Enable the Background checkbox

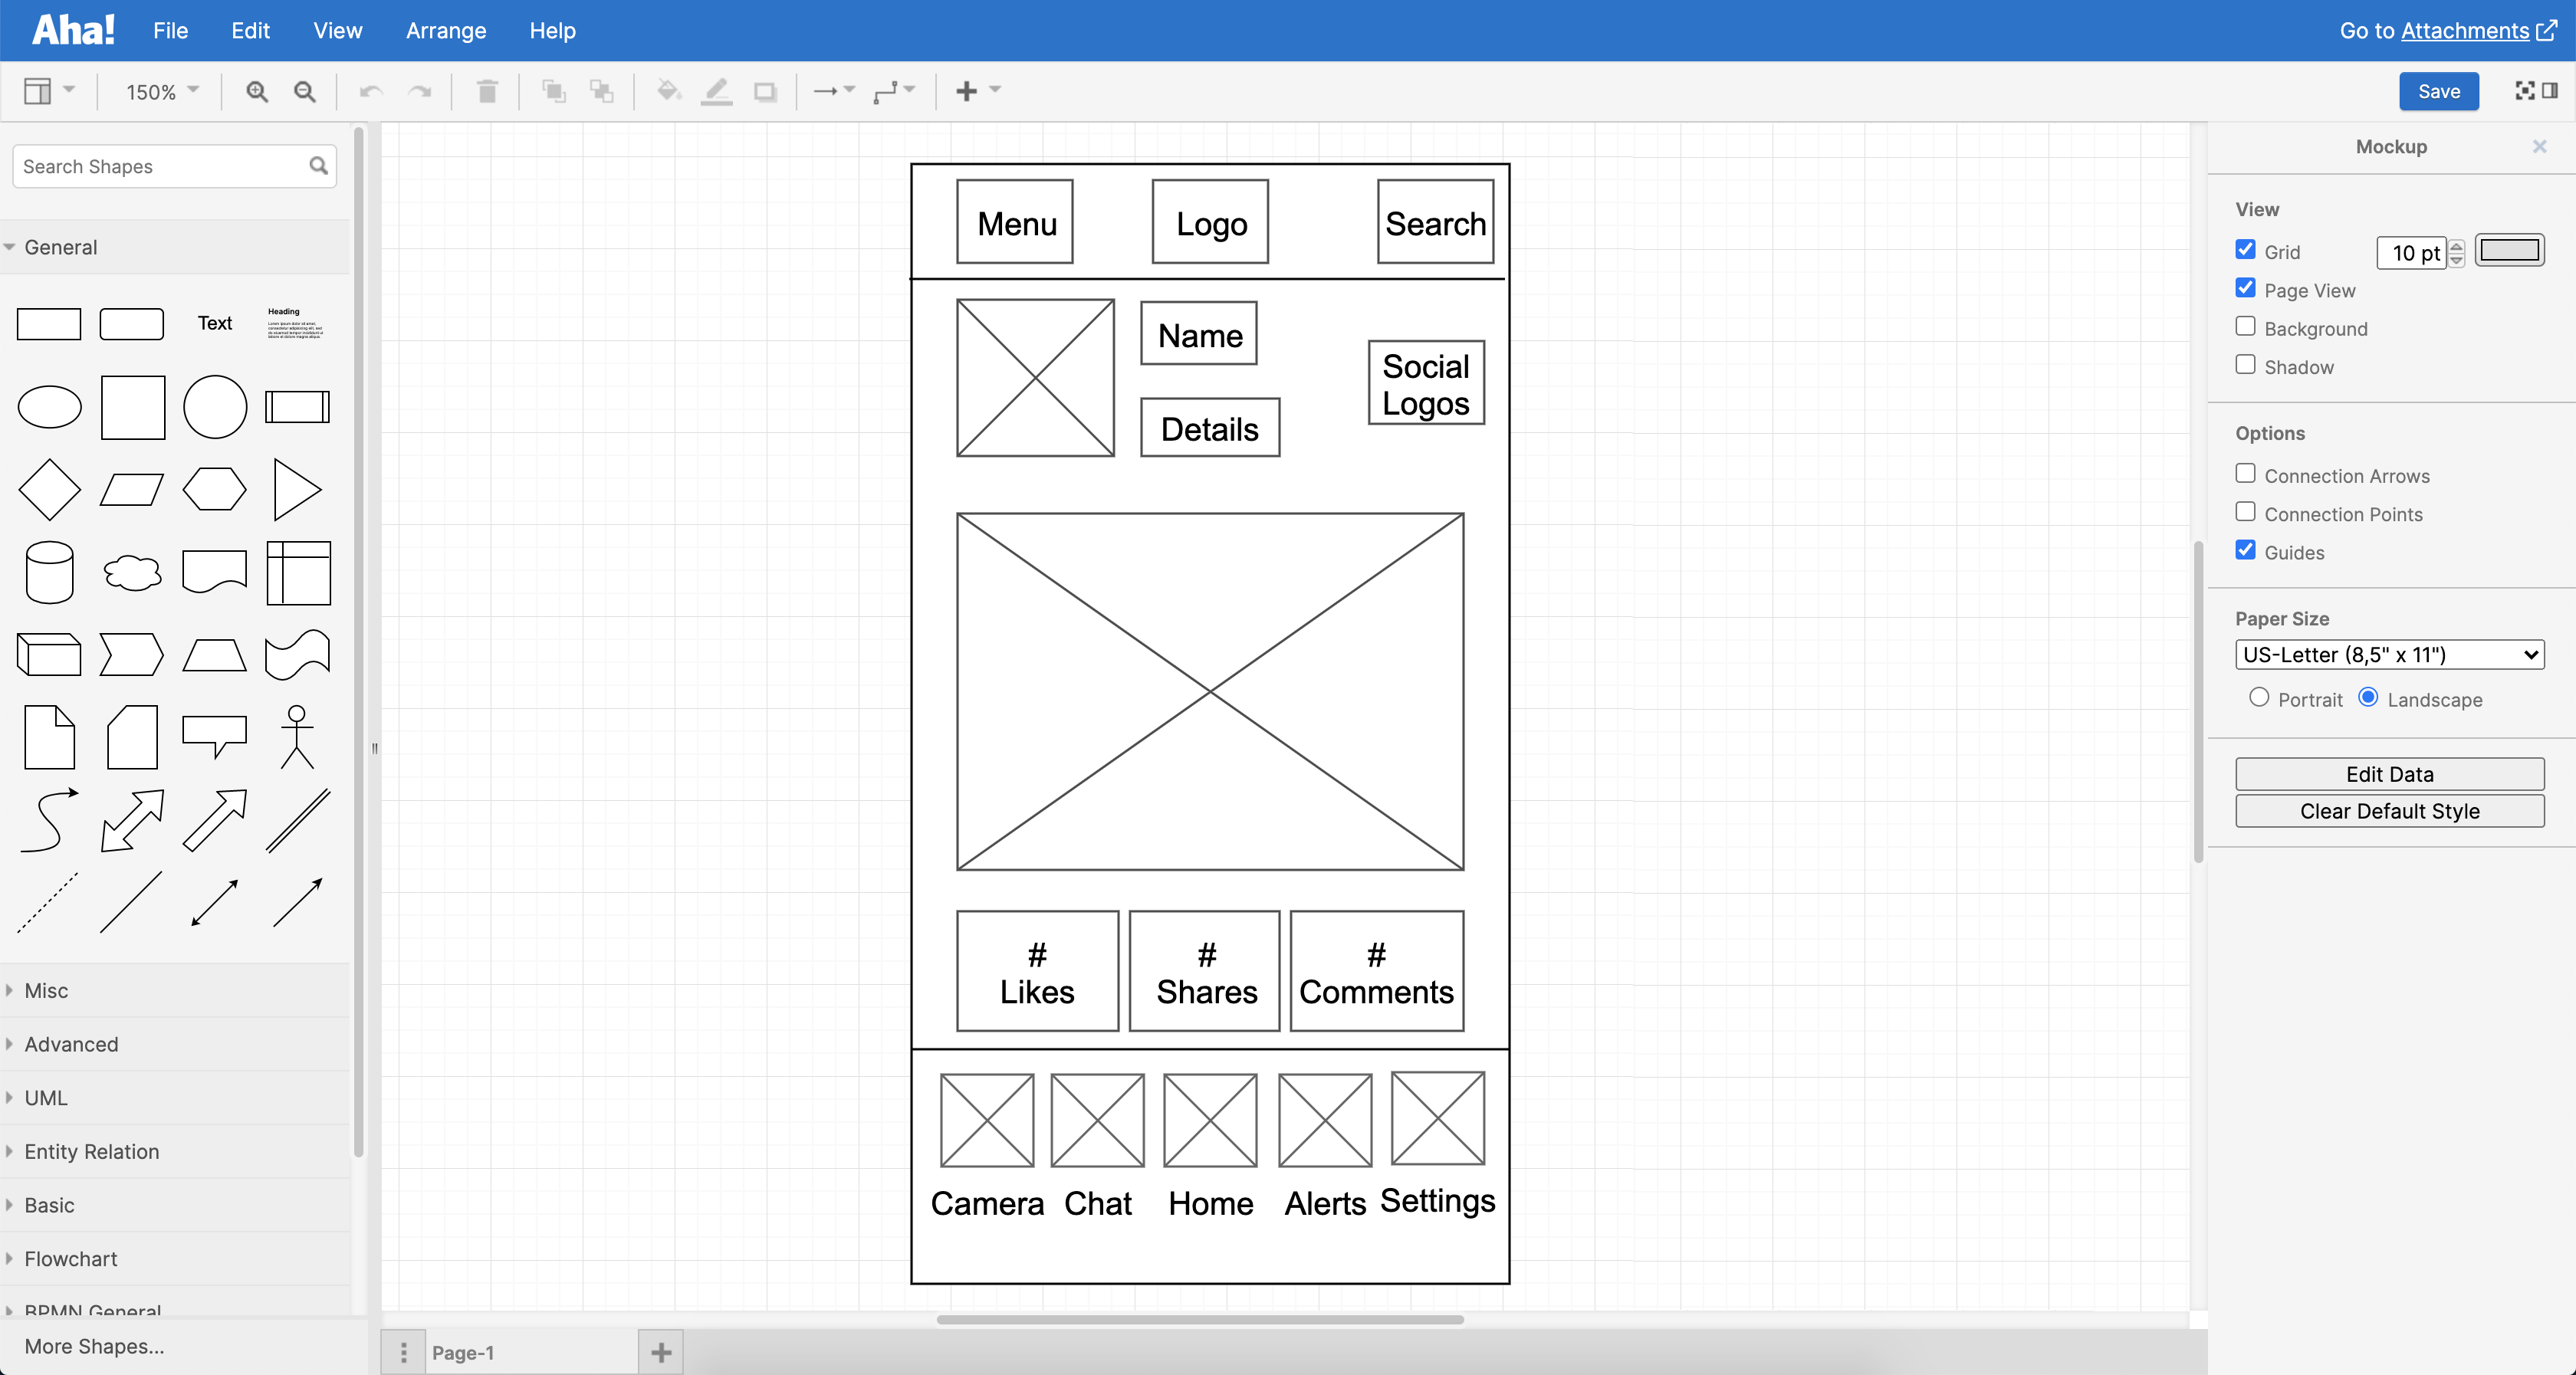[x=2245, y=327]
